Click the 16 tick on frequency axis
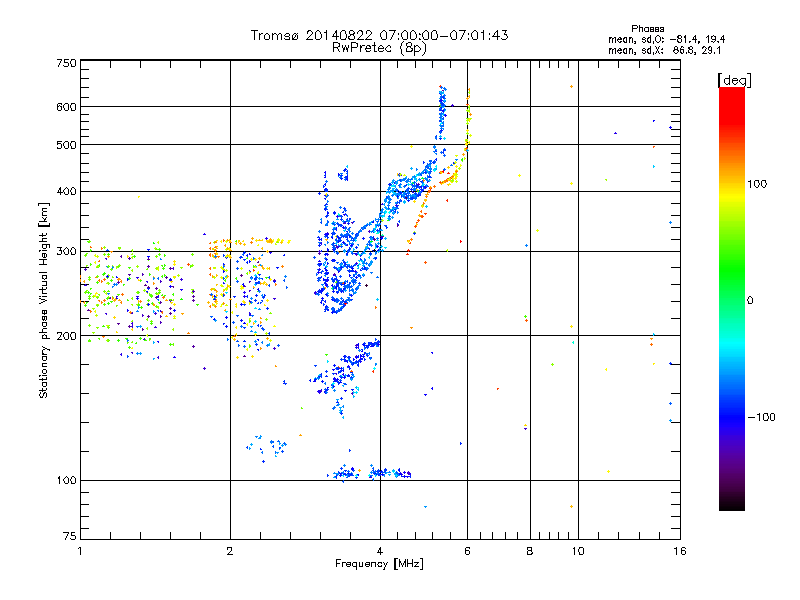 [x=678, y=551]
